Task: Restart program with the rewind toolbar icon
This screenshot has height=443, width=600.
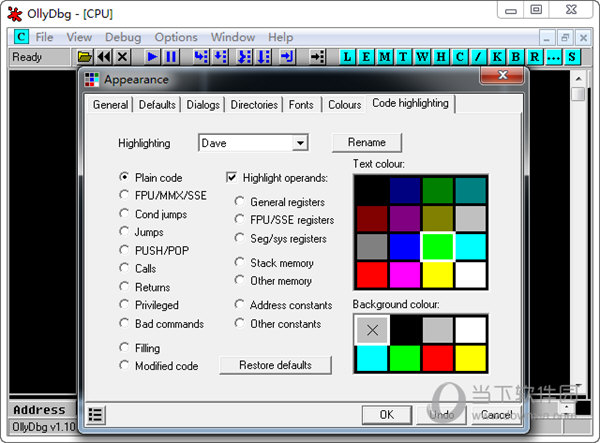Action: point(104,57)
